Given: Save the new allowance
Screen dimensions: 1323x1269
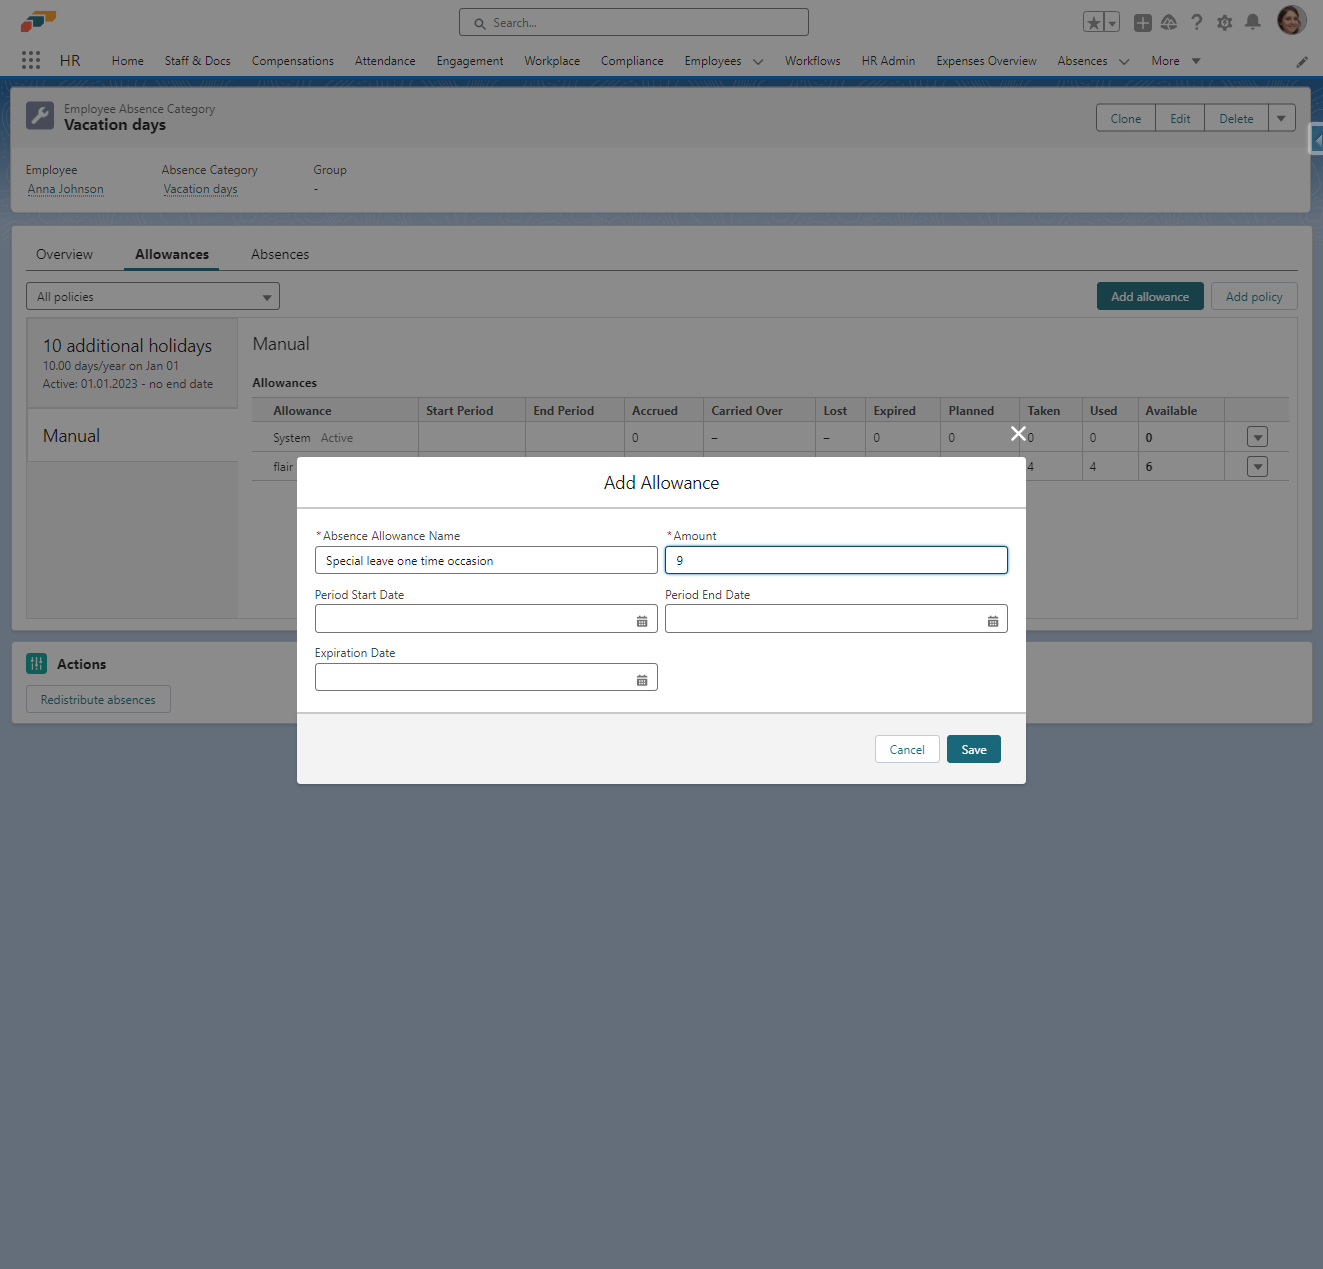Looking at the screenshot, I should (x=973, y=749).
